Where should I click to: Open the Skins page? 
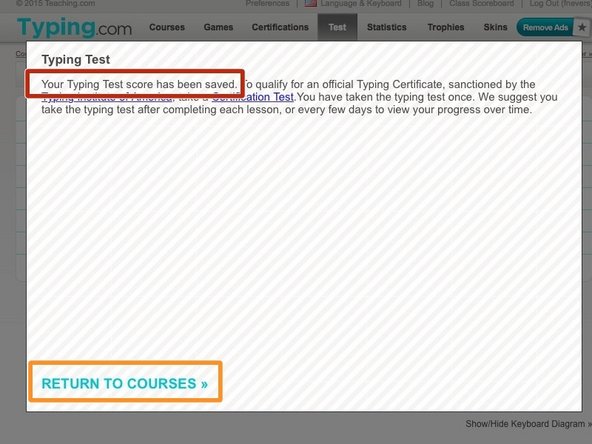[495, 27]
